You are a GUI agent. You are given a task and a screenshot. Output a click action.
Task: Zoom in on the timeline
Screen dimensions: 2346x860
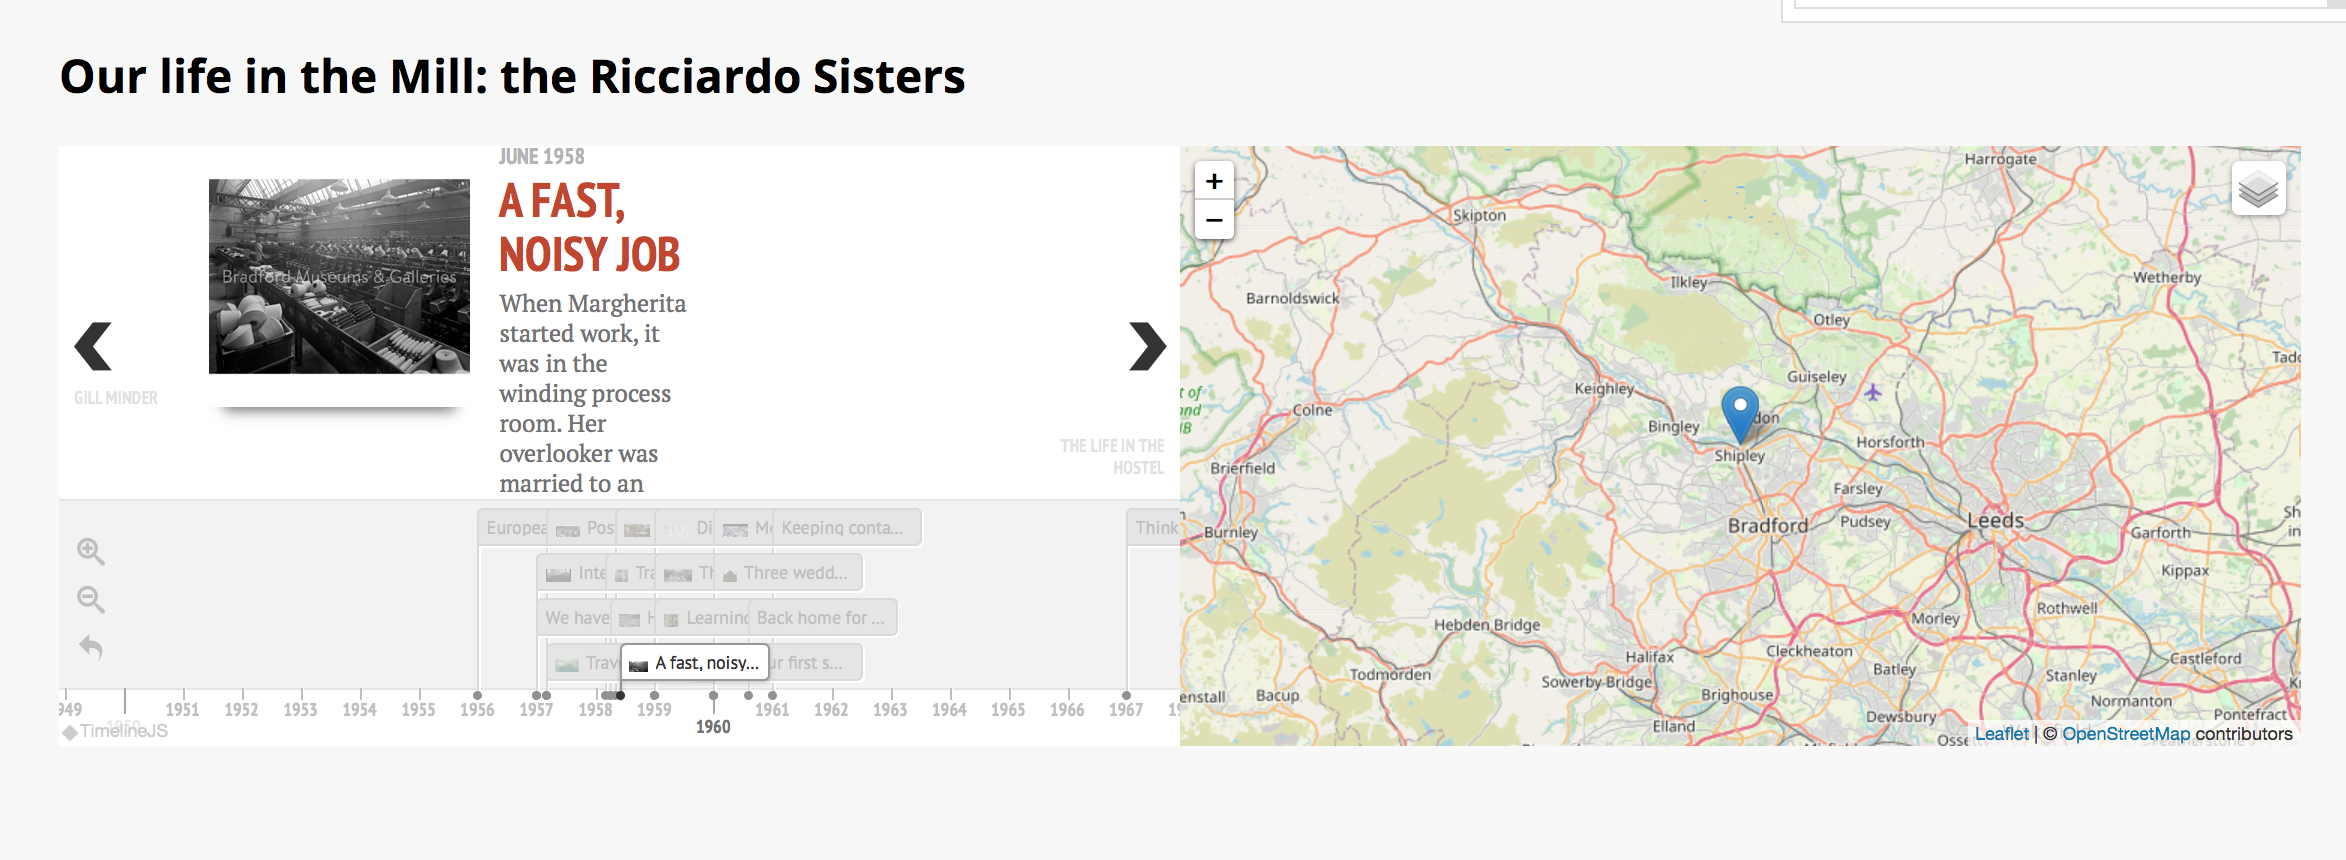coord(90,551)
